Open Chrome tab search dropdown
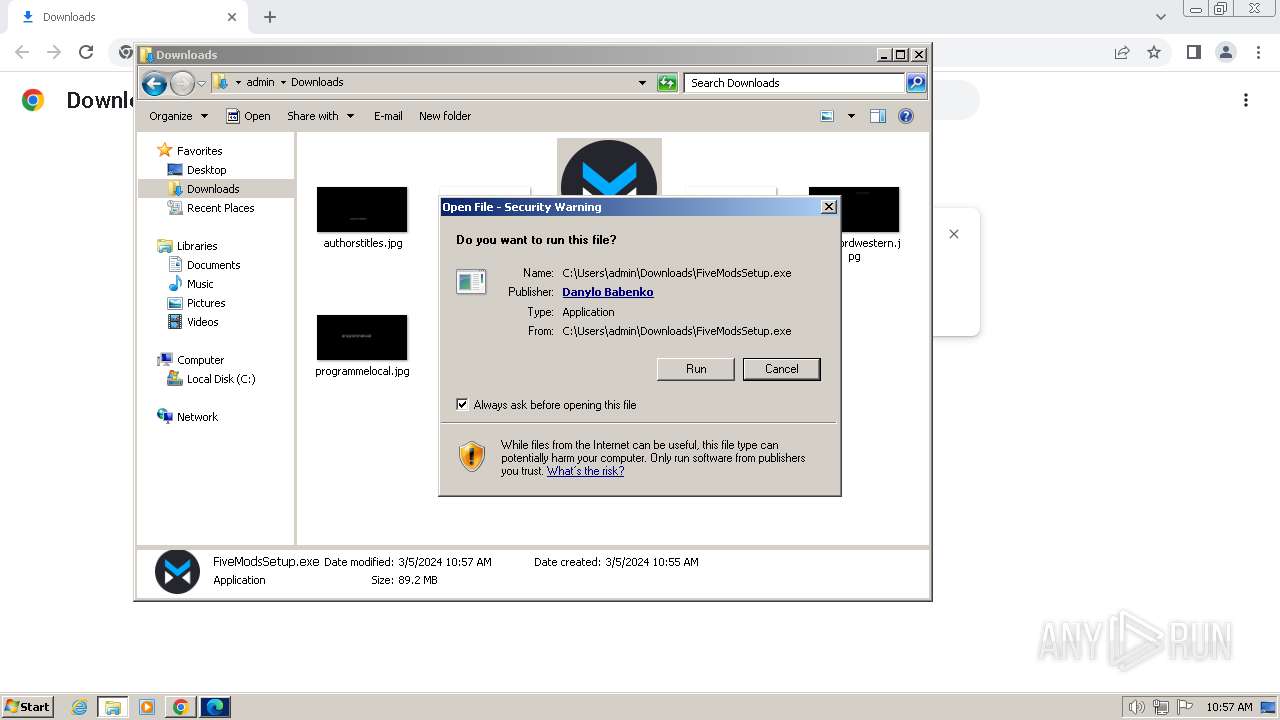1280x720 pixels. click(x=1161, y=17)
